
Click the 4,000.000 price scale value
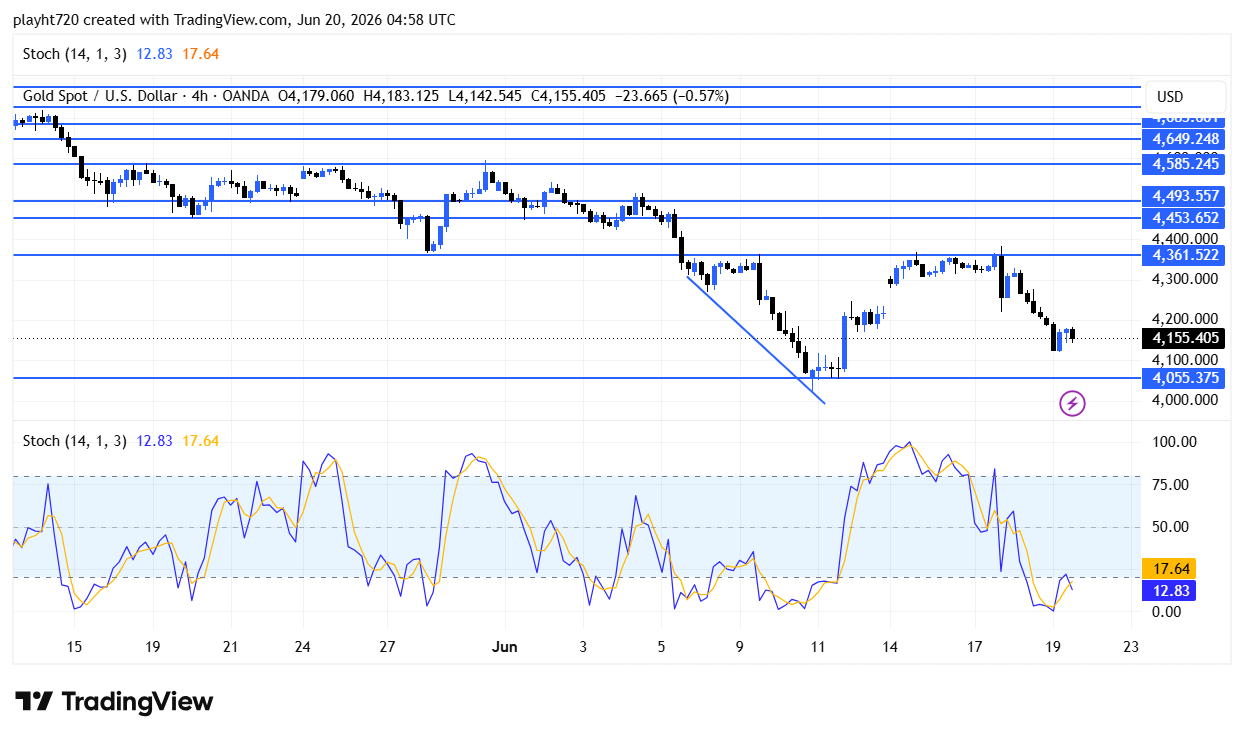tap(1186, 400)
